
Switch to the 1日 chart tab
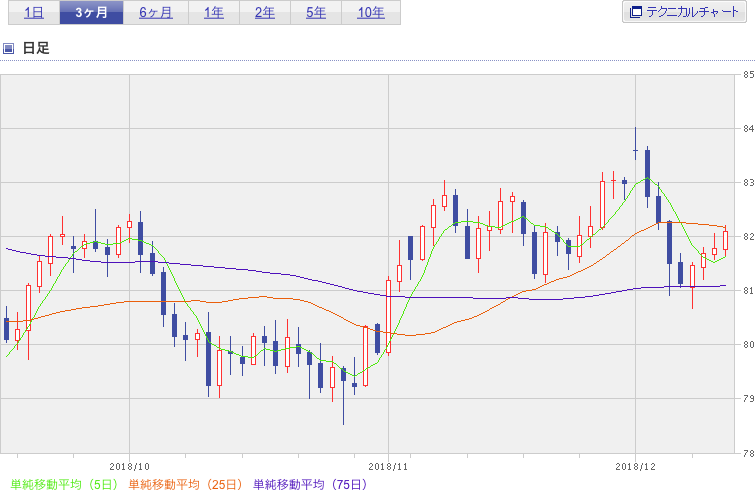(34, 13)
